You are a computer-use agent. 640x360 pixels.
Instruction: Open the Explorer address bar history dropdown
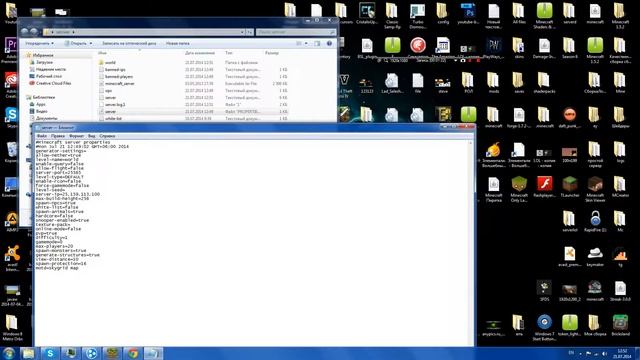point(242,32)
